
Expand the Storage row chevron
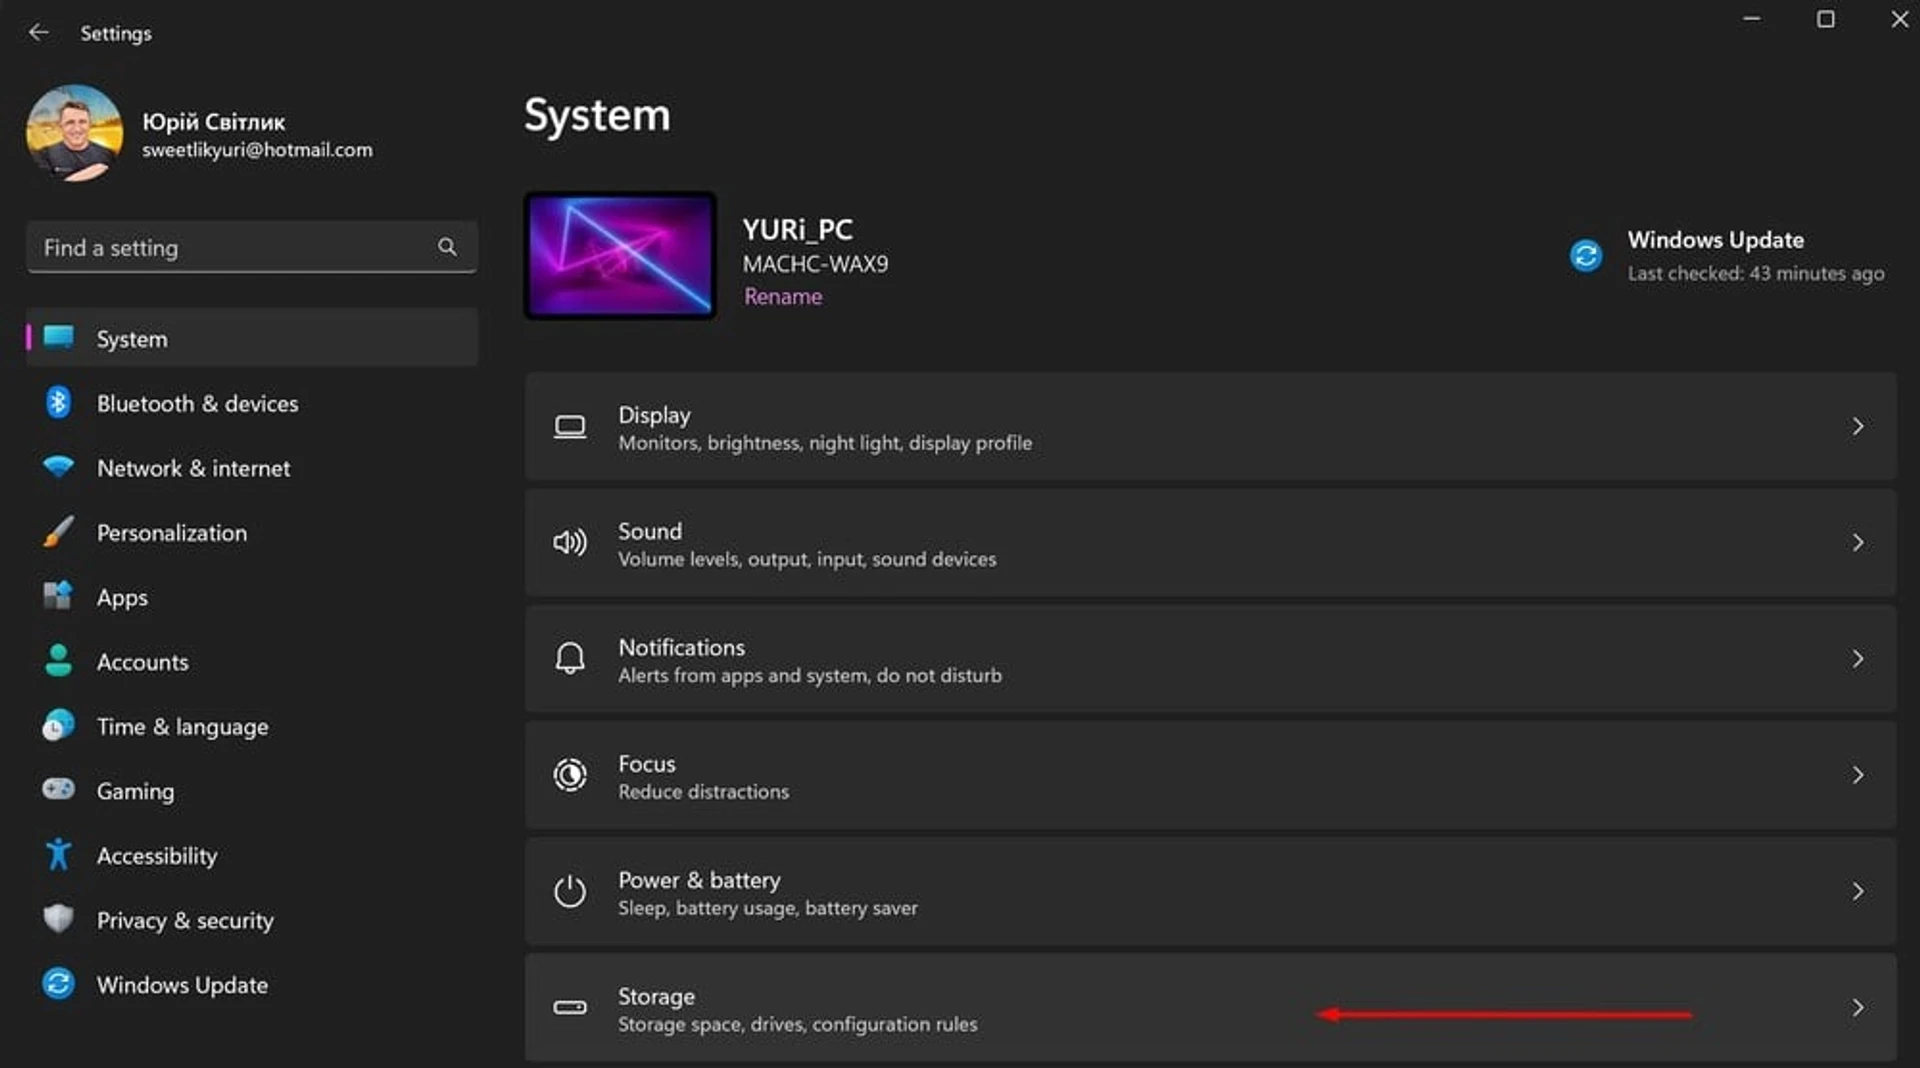click(x=1858, y=1007)
